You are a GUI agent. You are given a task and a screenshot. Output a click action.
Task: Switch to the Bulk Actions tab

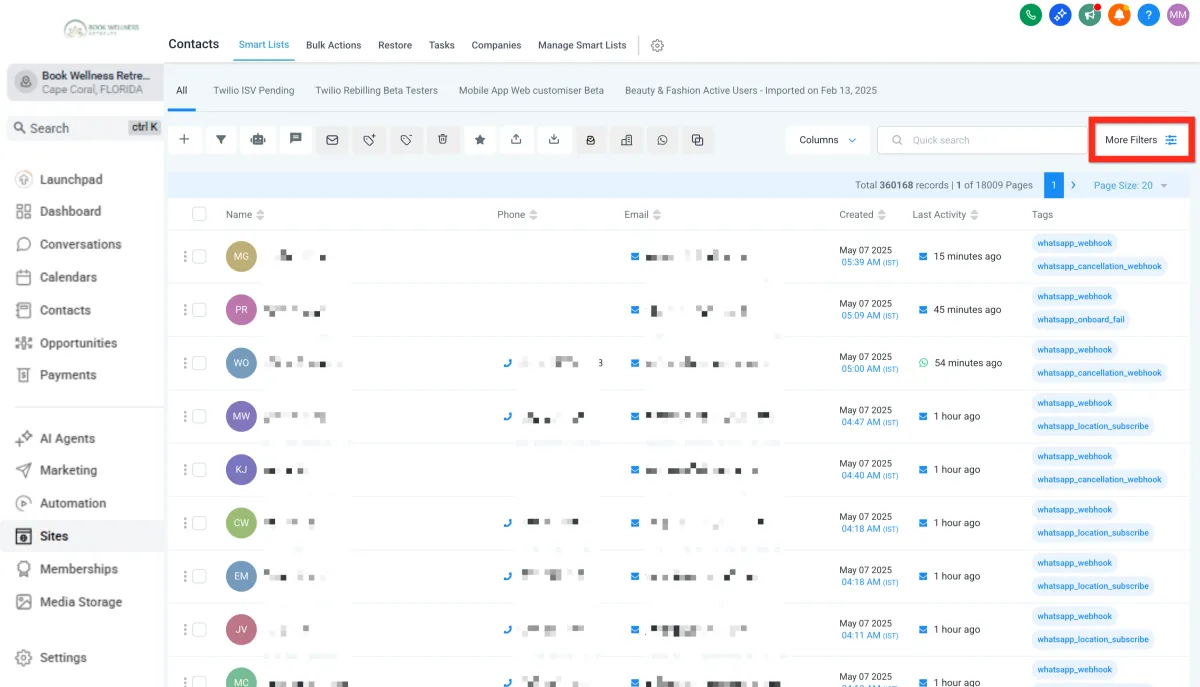coord(333,45)
